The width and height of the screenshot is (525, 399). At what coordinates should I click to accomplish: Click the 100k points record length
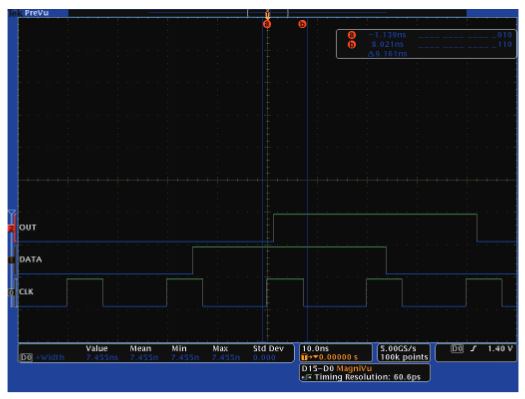click(x=404, y=357)
